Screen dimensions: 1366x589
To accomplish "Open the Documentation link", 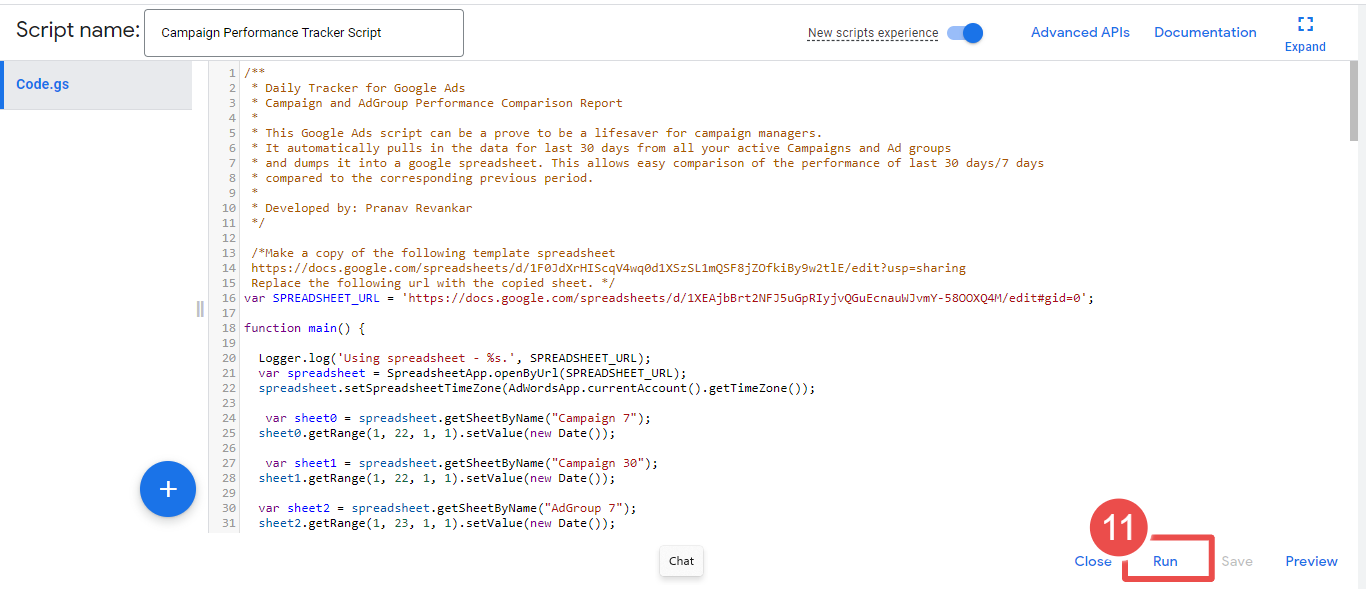I will (x=1205, y=33).
